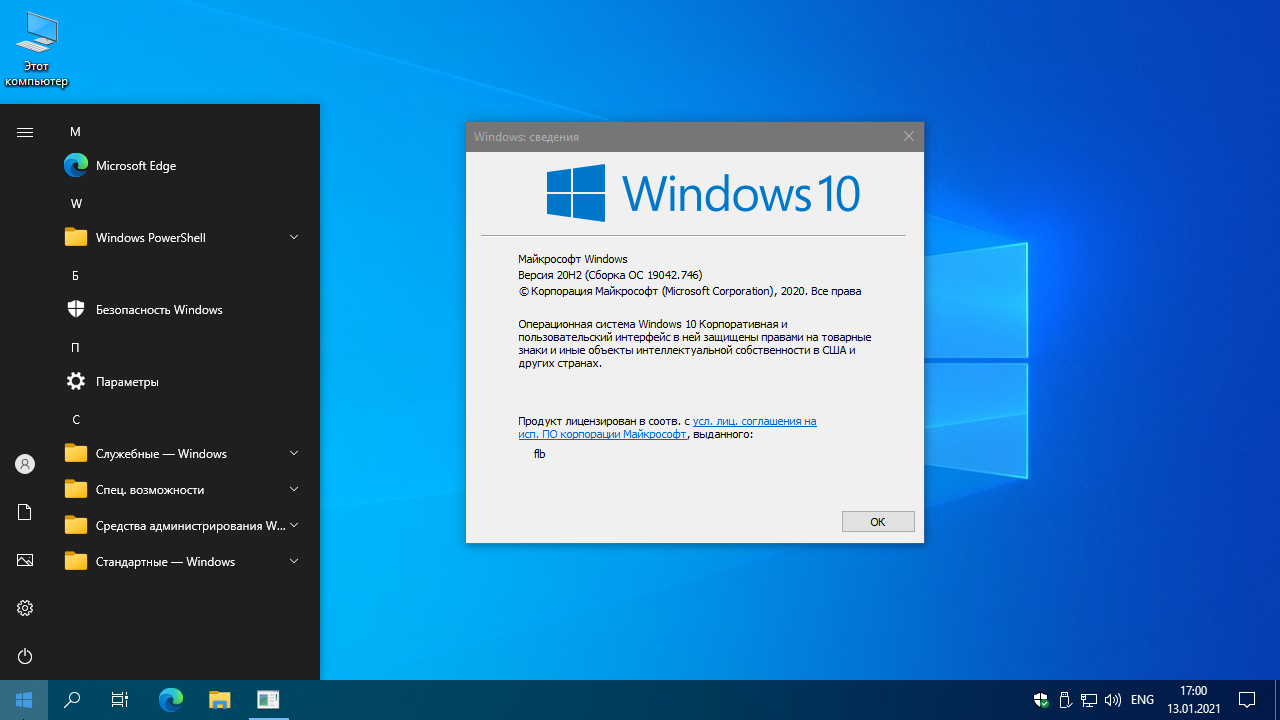Open Pictures icon in Start menu rail

point(25,560)
